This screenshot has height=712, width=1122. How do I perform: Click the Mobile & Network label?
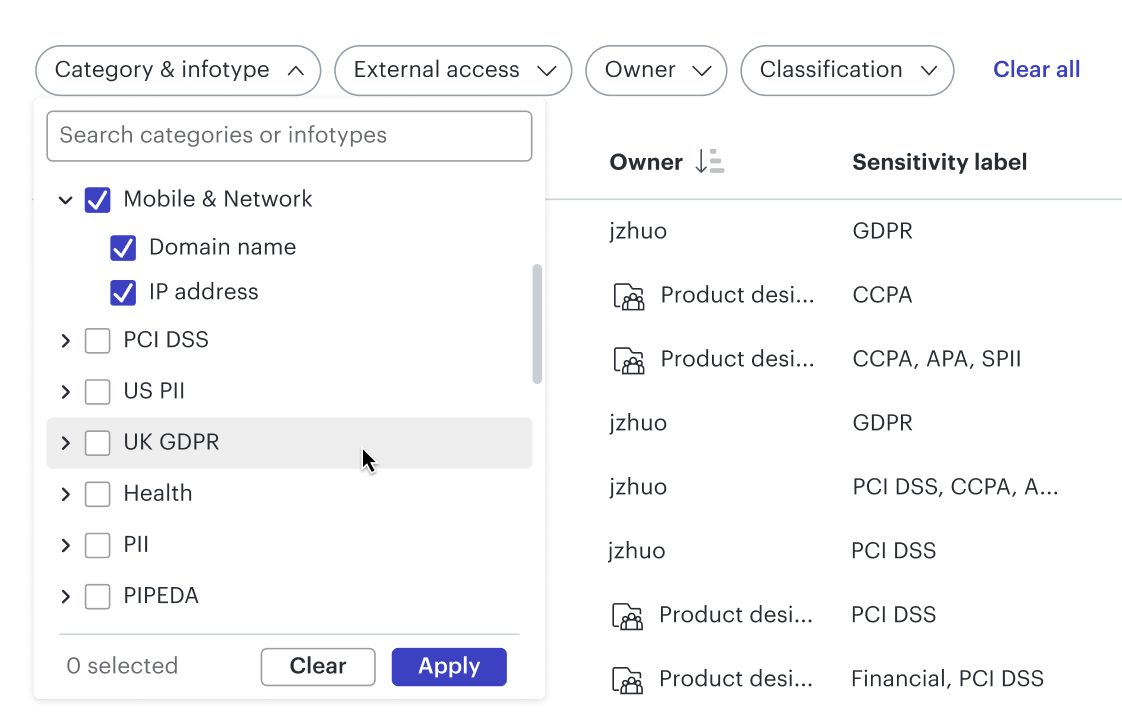(218, 199)
